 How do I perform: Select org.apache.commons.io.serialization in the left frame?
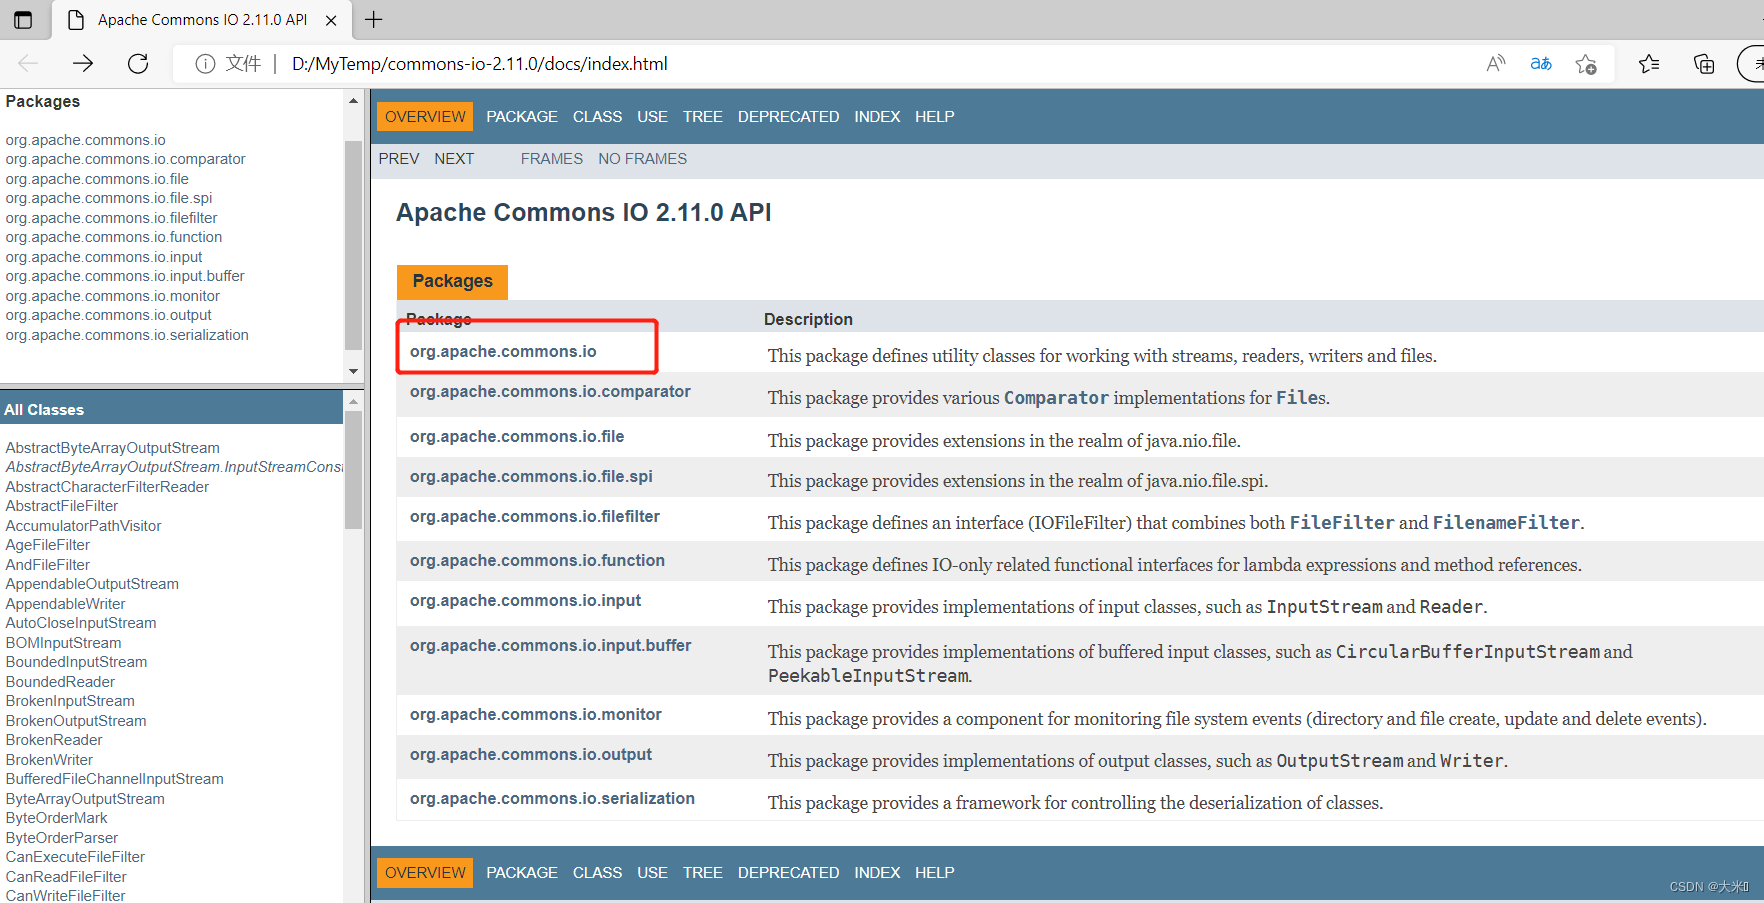(x=127, y=335)
